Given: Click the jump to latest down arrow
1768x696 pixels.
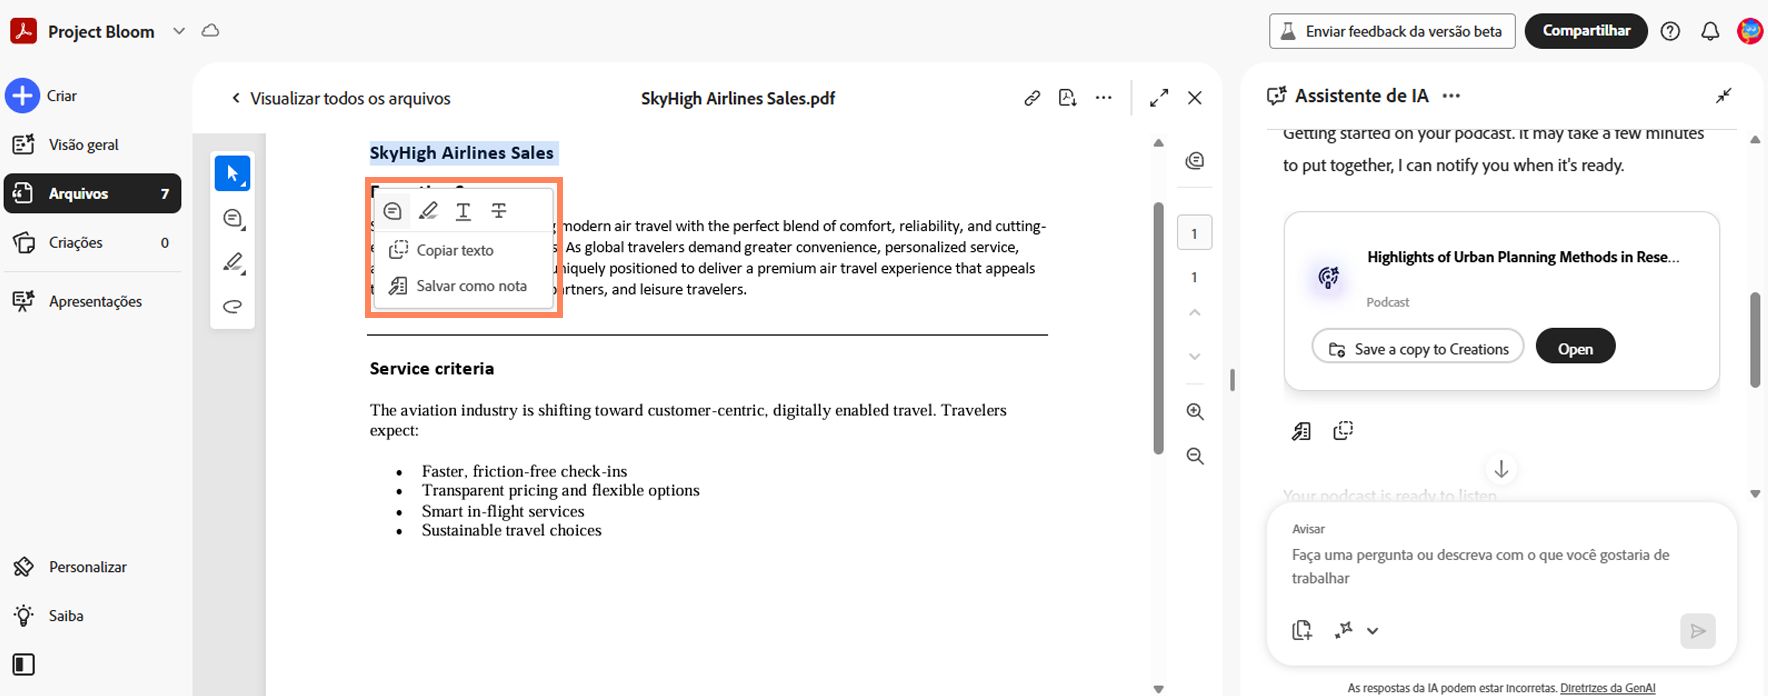Looking at the screenshot, I should tap(1501, 468).
